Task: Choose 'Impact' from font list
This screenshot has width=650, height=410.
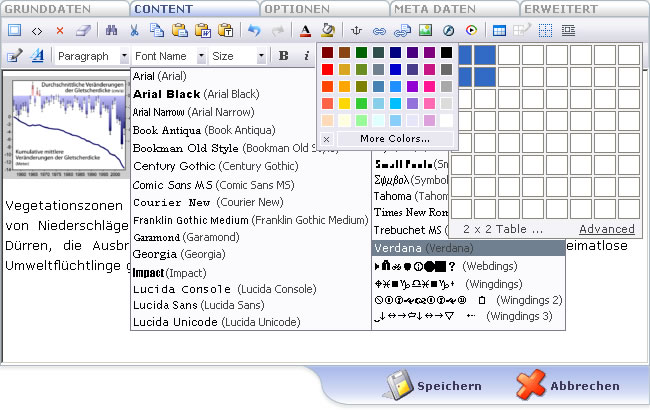Action: pyautogui.click(x=169, y=273)
